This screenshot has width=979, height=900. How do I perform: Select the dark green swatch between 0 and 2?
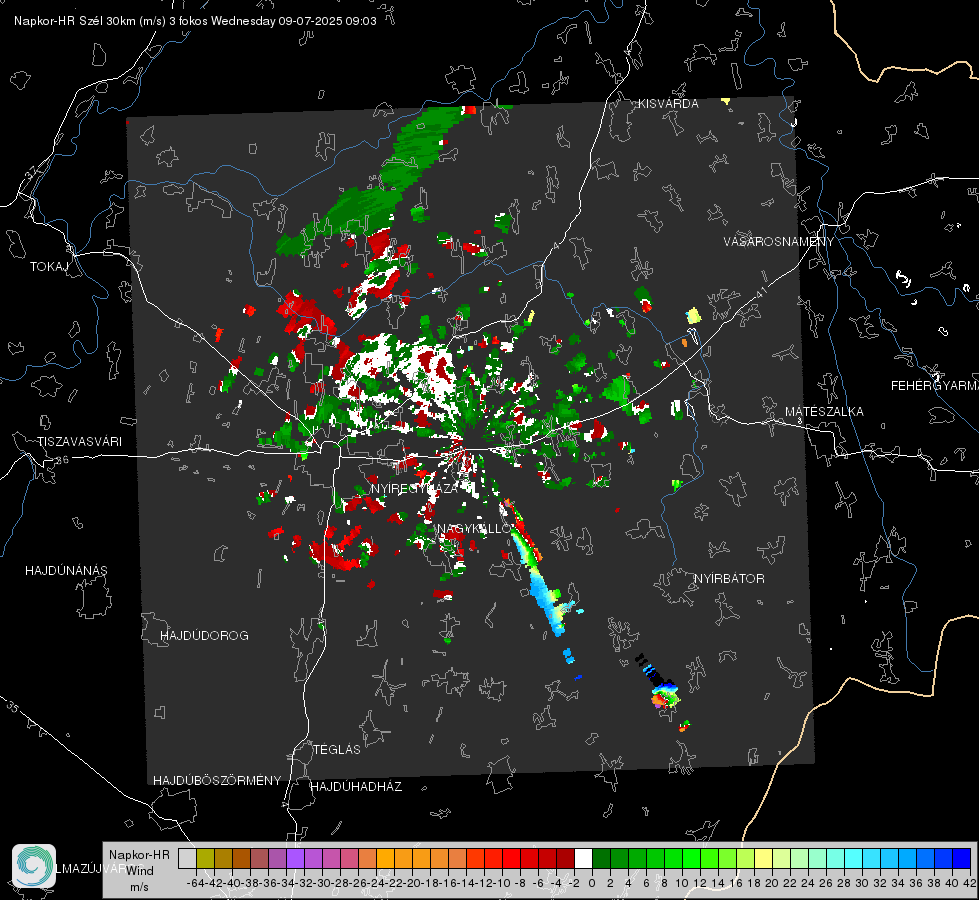pyautogui.click(x=601, y=858)
